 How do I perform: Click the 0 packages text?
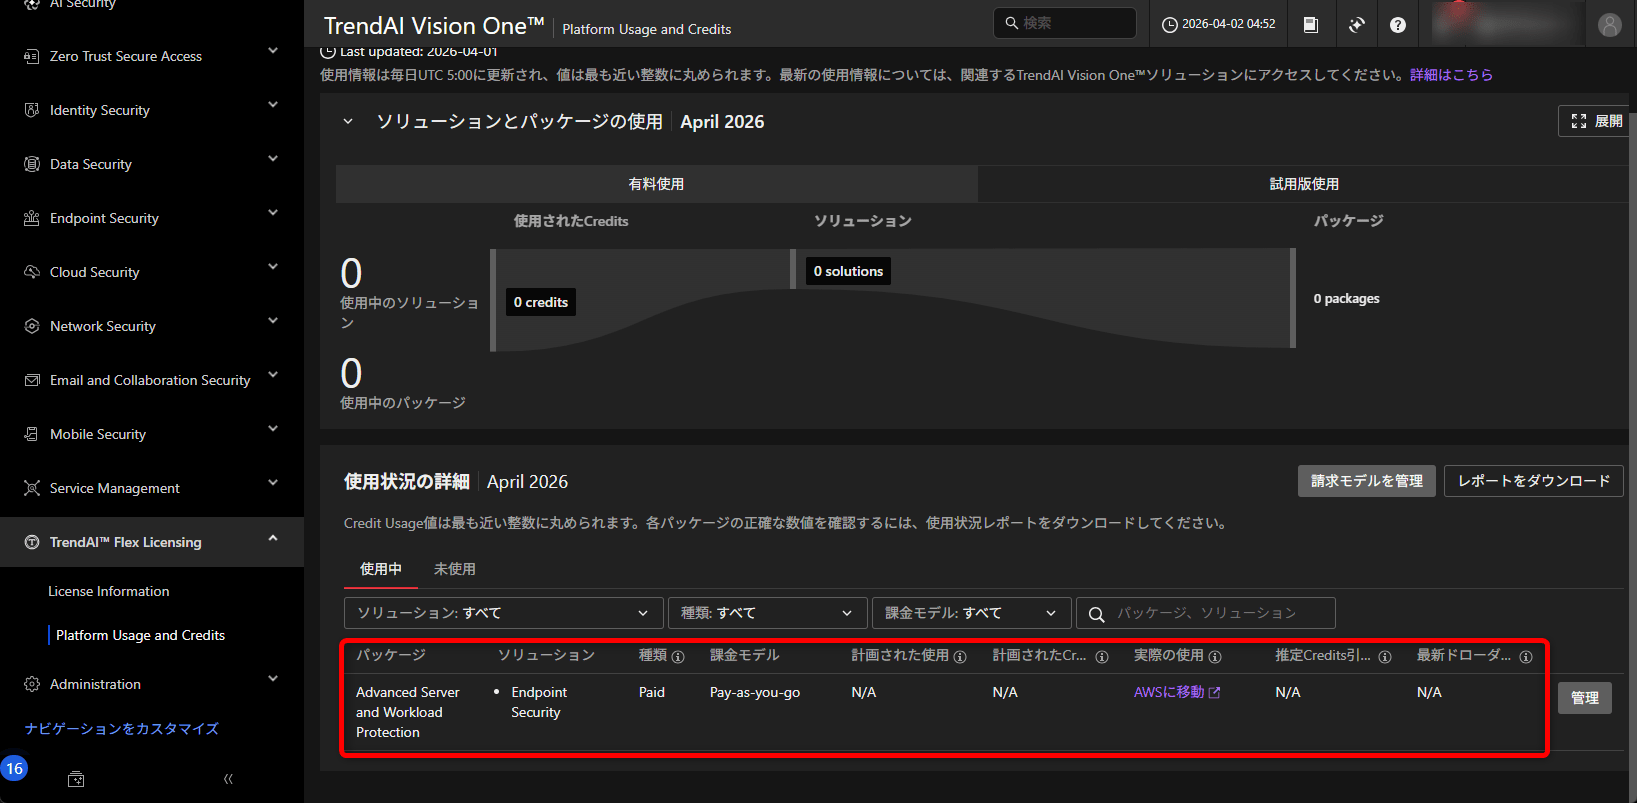point(1346,299)
